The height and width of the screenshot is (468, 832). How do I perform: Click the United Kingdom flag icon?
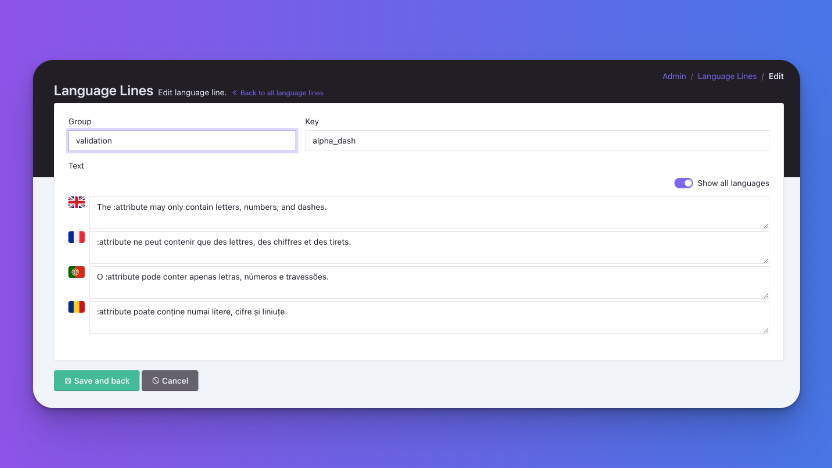tap(76, 202)
